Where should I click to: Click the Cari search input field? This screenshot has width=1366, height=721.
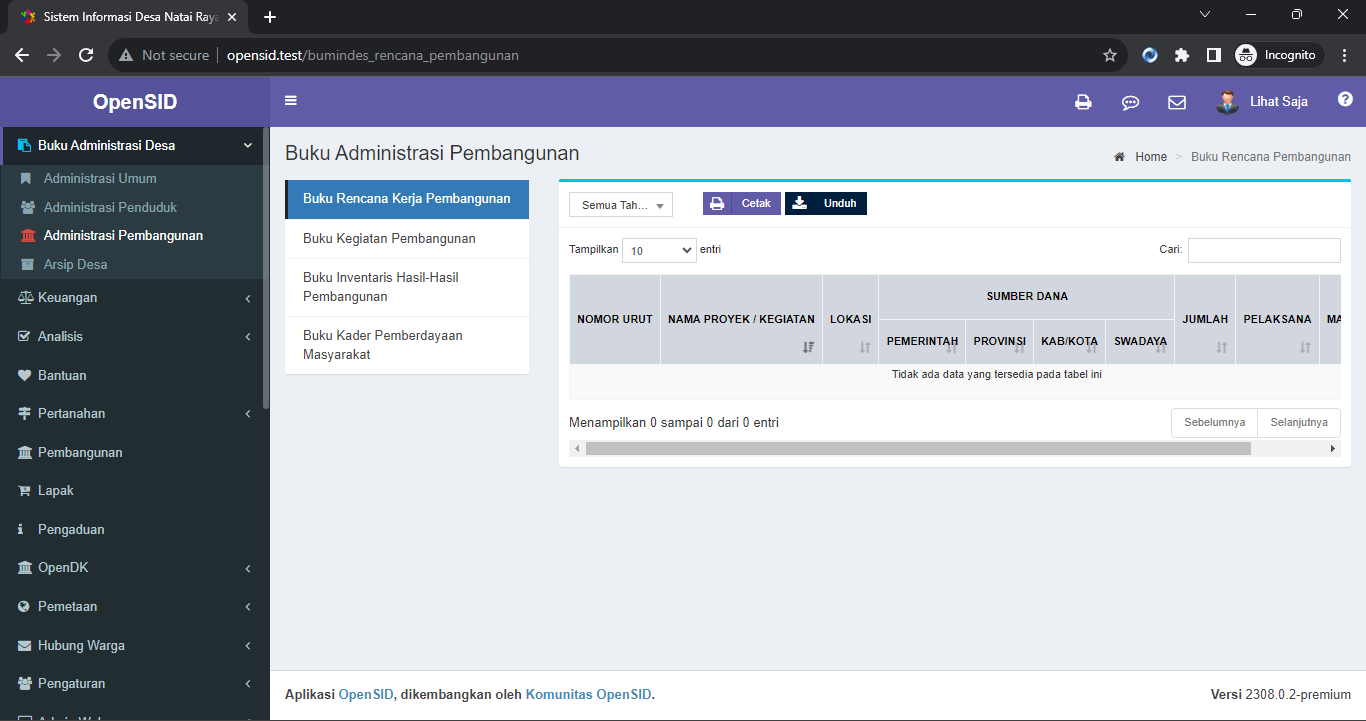(x=1263, y=250)
